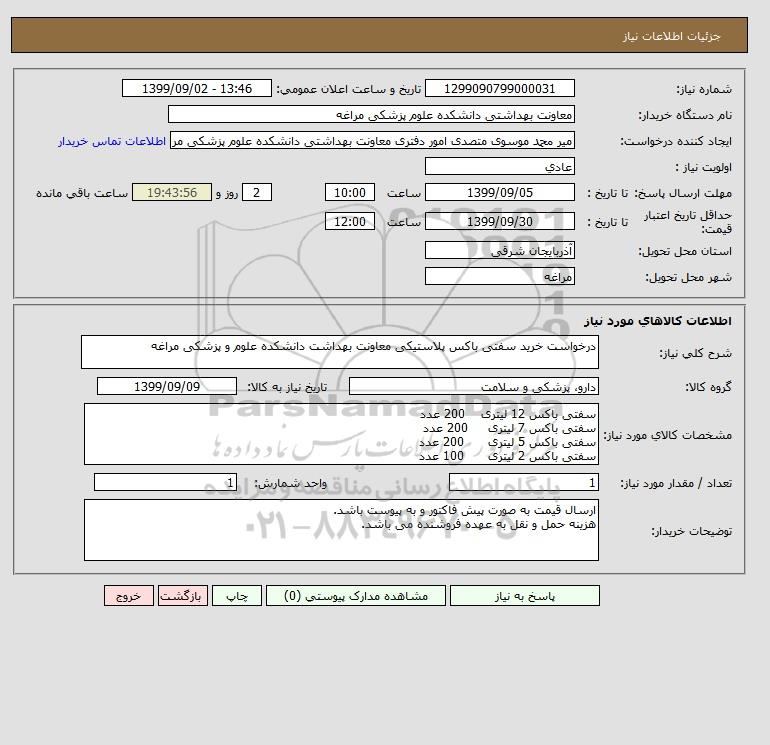Click the ایجاد کننده درخواست field
This screenshot has width=770, height=745.
pyautogui.click(x=372, y=140)
